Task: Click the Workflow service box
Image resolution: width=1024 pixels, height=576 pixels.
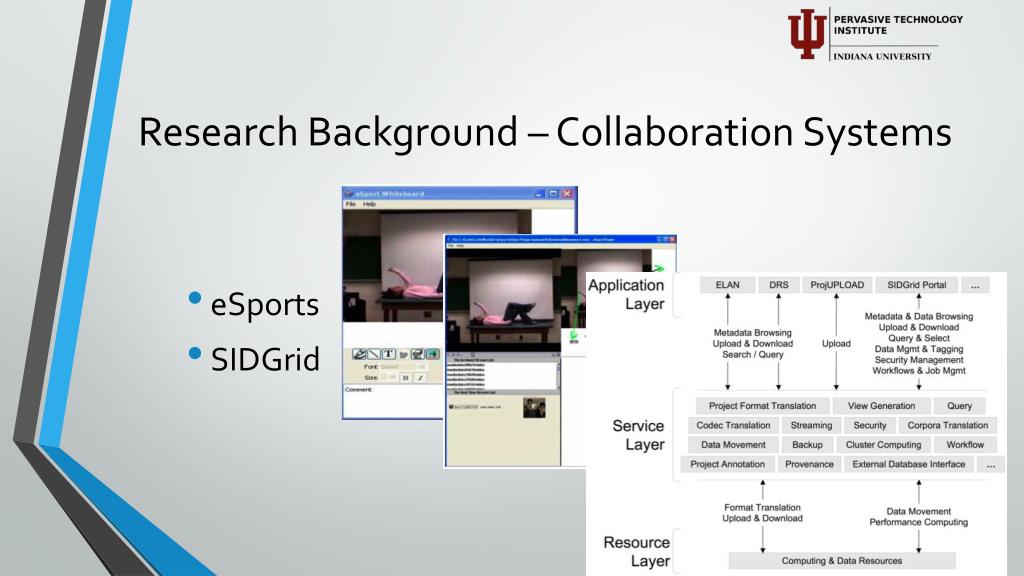Action: tap(965, 445)
